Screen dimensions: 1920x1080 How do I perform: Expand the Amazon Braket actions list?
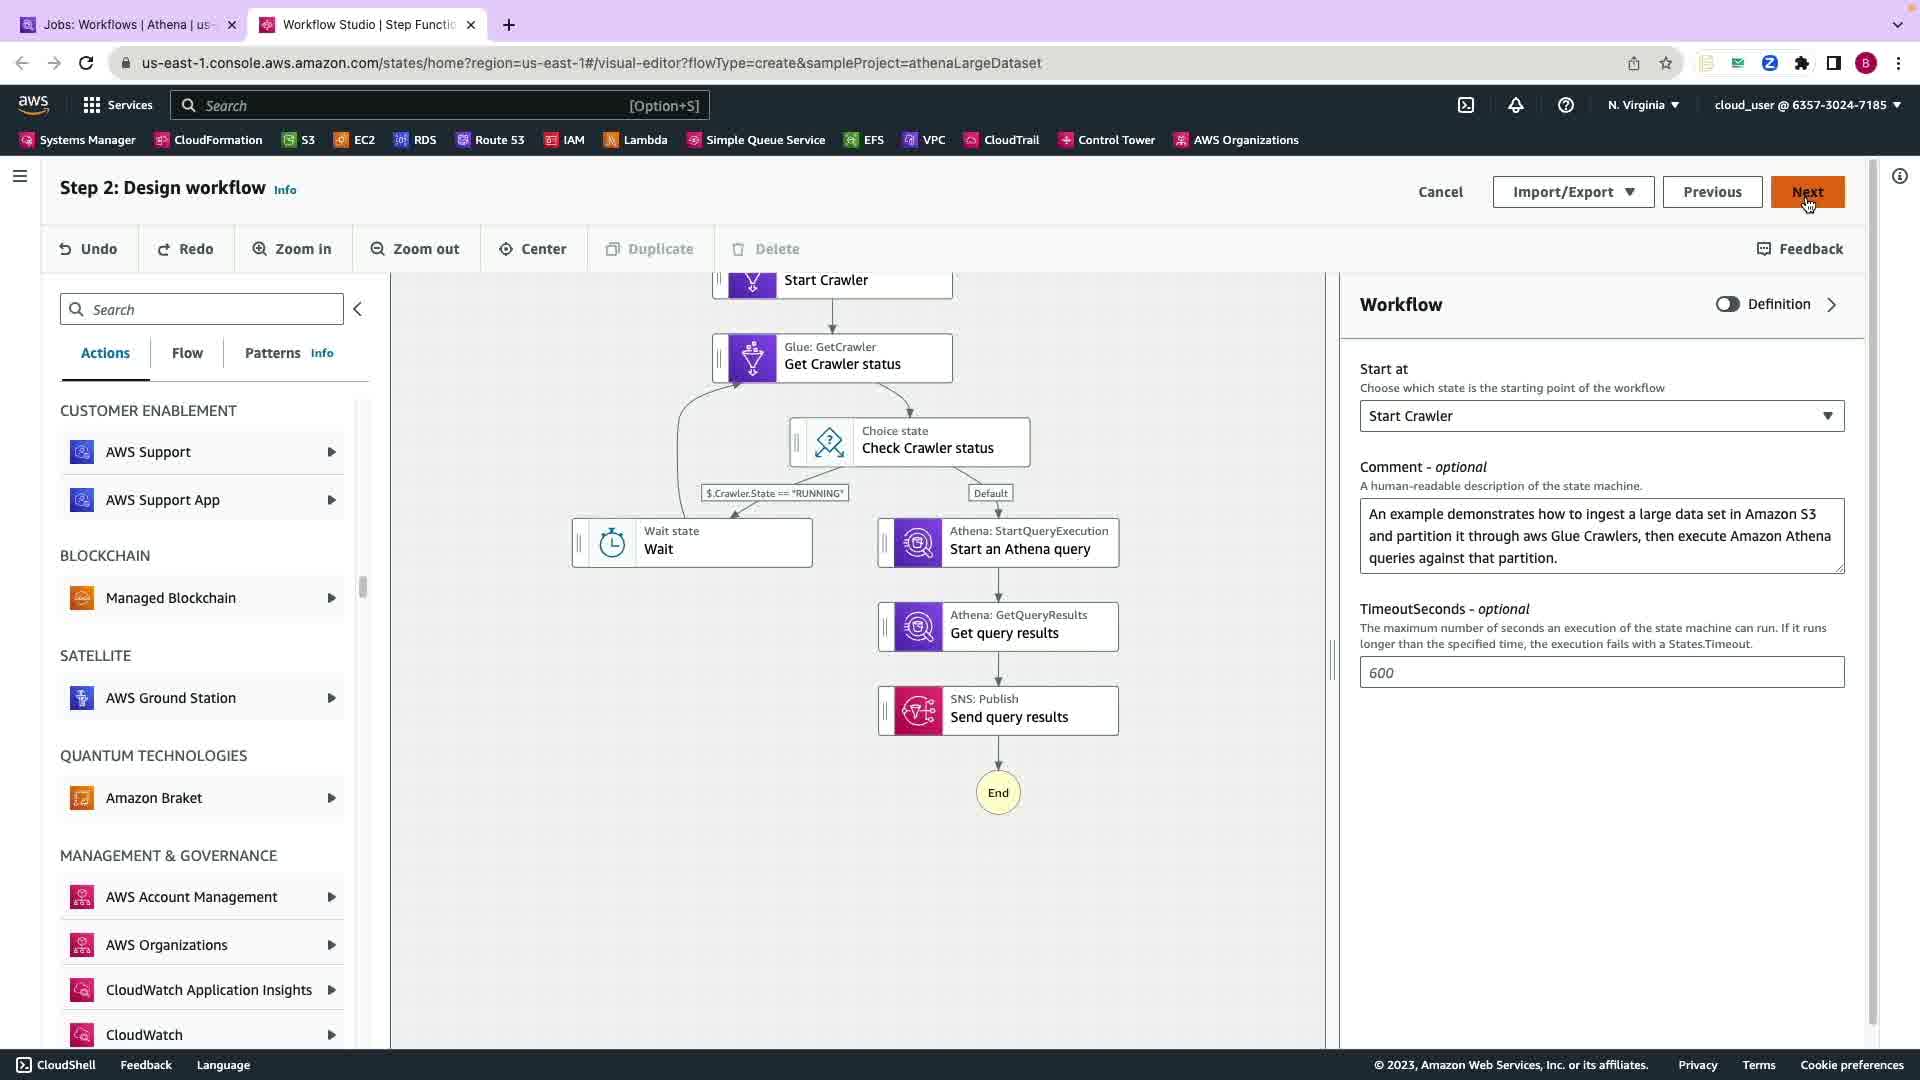pos(331,798)
